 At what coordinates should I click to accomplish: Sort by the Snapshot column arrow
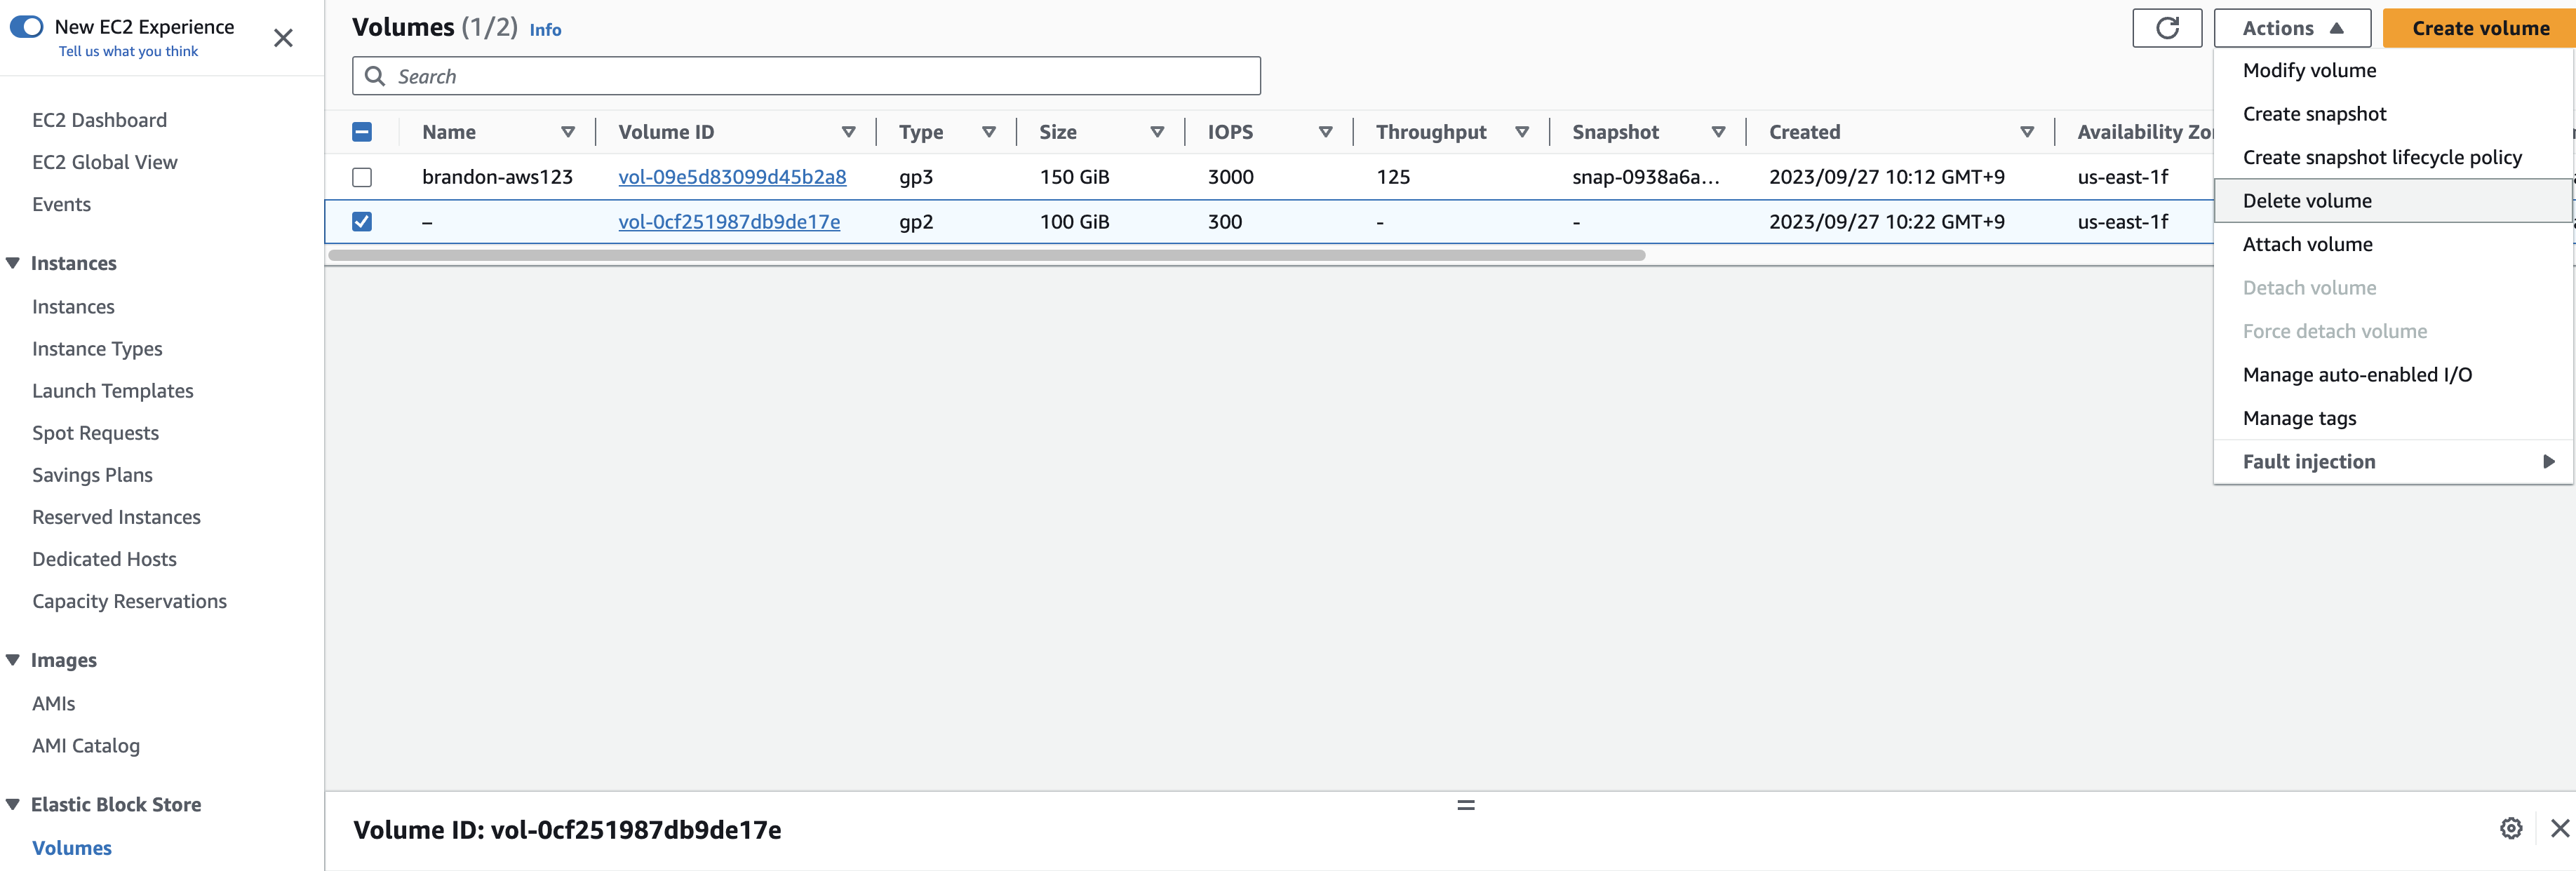1719,132
